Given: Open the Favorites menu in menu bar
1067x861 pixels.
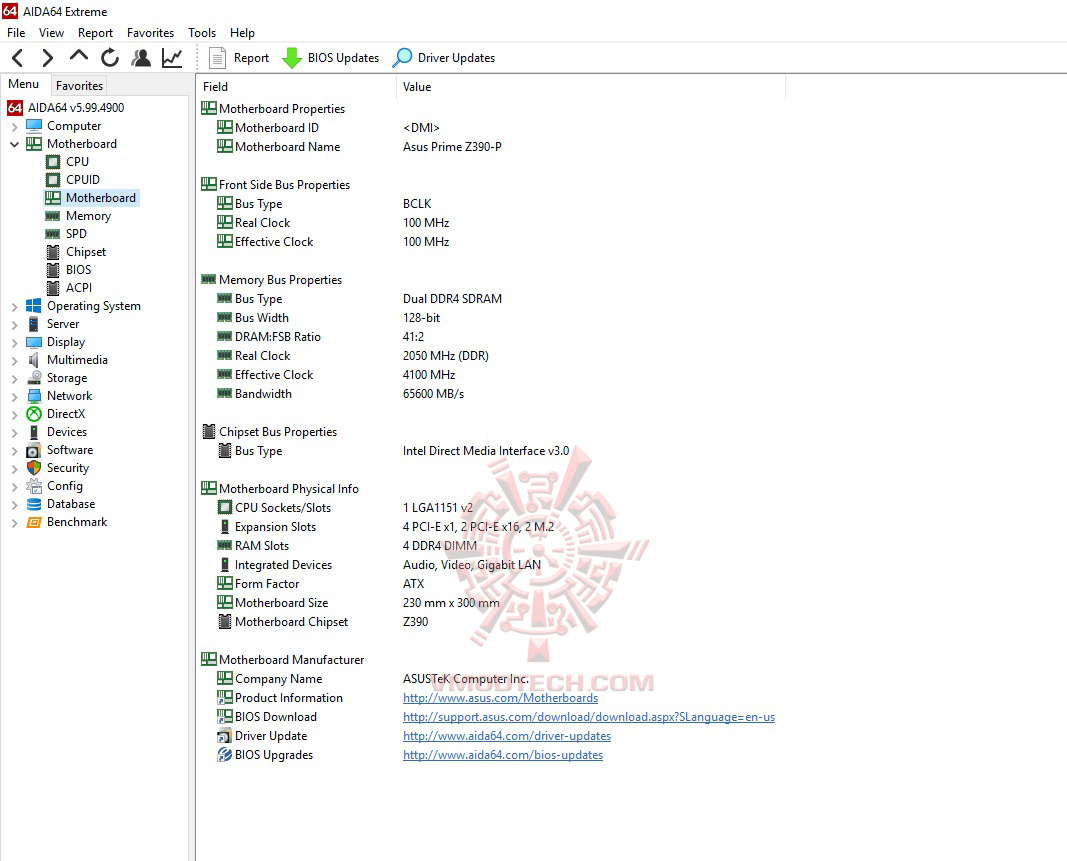Looking at the screenshot, I should point(150,33).
